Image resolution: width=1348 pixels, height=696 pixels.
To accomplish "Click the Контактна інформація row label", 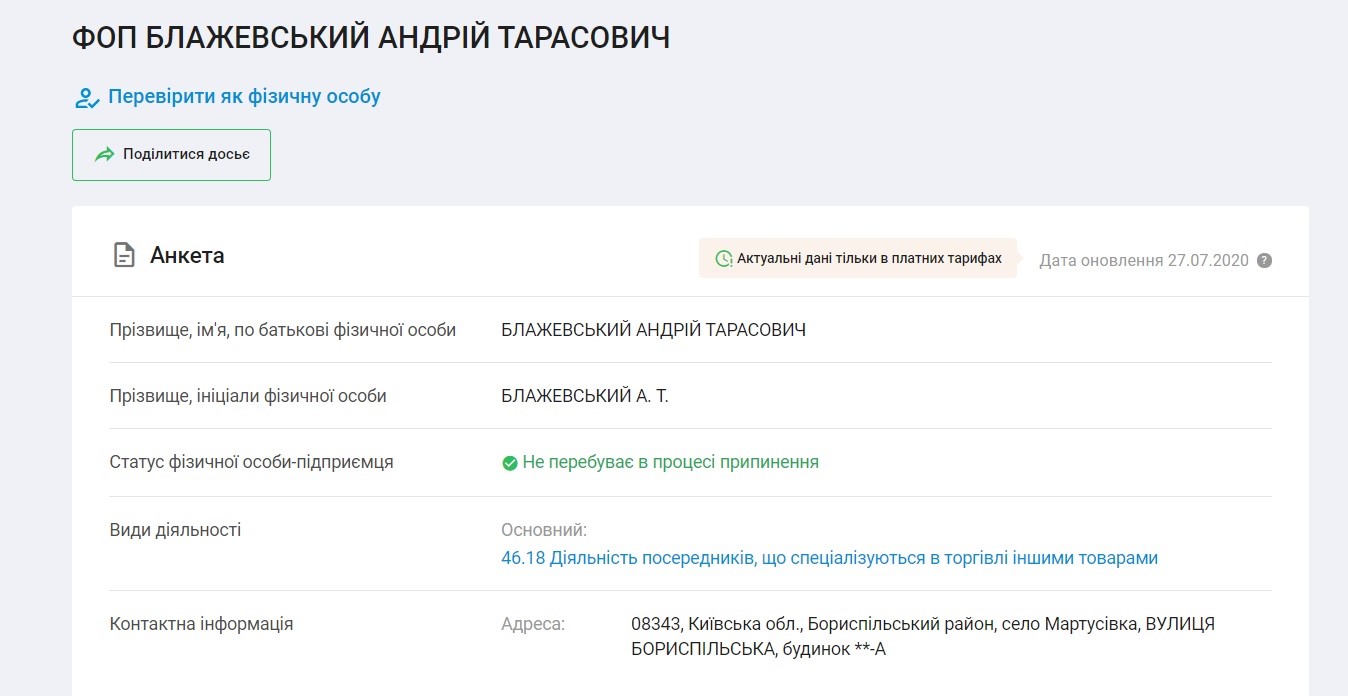I will point(201,624).
